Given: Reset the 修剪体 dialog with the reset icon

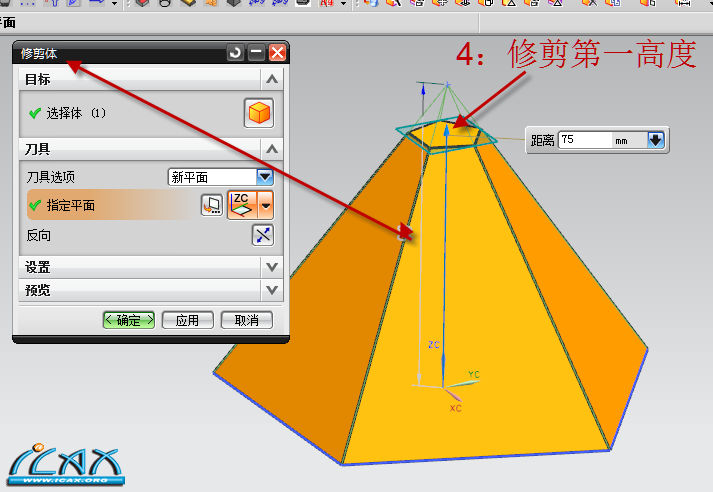Looking at the screenshot, I should pos(235,53).
